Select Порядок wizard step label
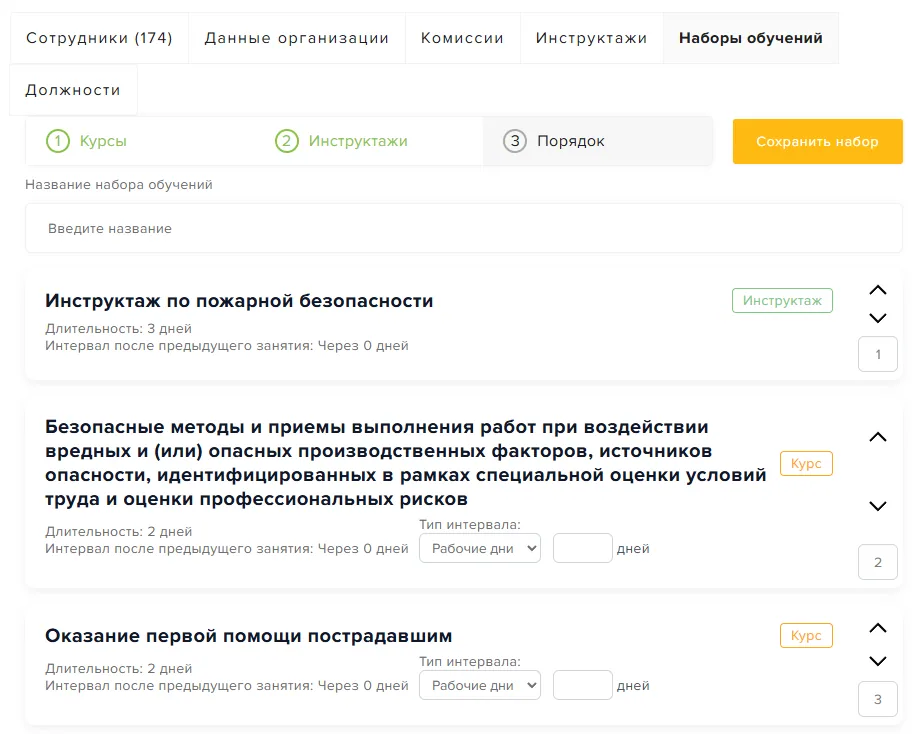Image resolution: width=923 pixels, height=734 pixels. [x=570, y=141]
